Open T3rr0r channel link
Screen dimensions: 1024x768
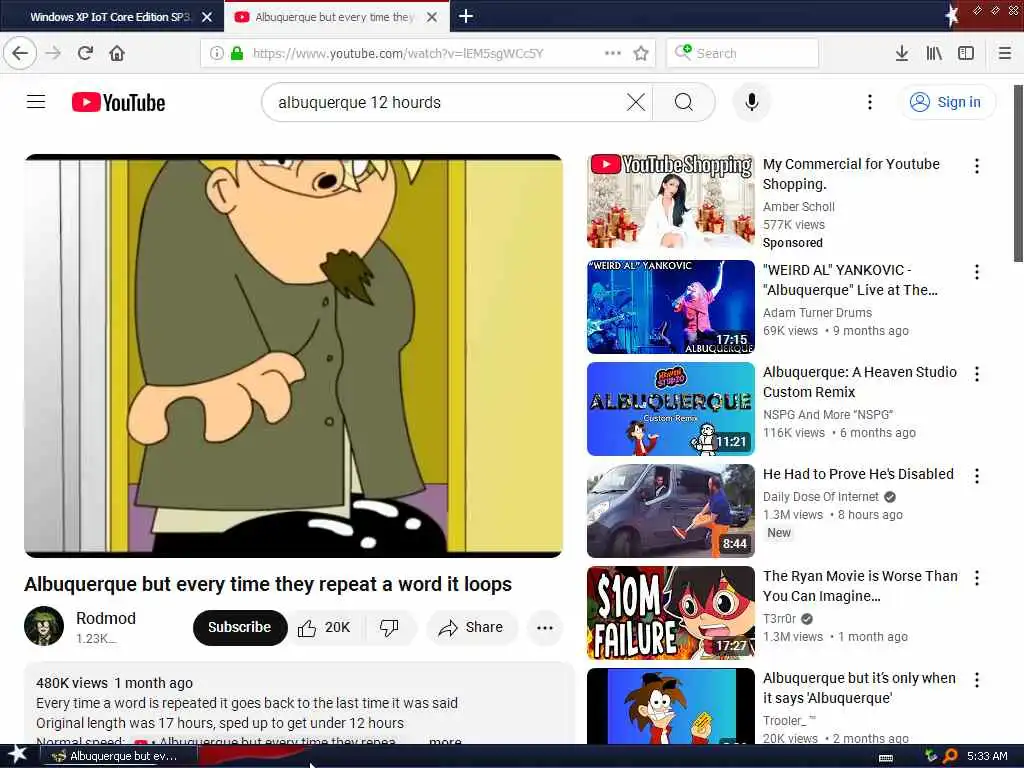pos(779,618)
